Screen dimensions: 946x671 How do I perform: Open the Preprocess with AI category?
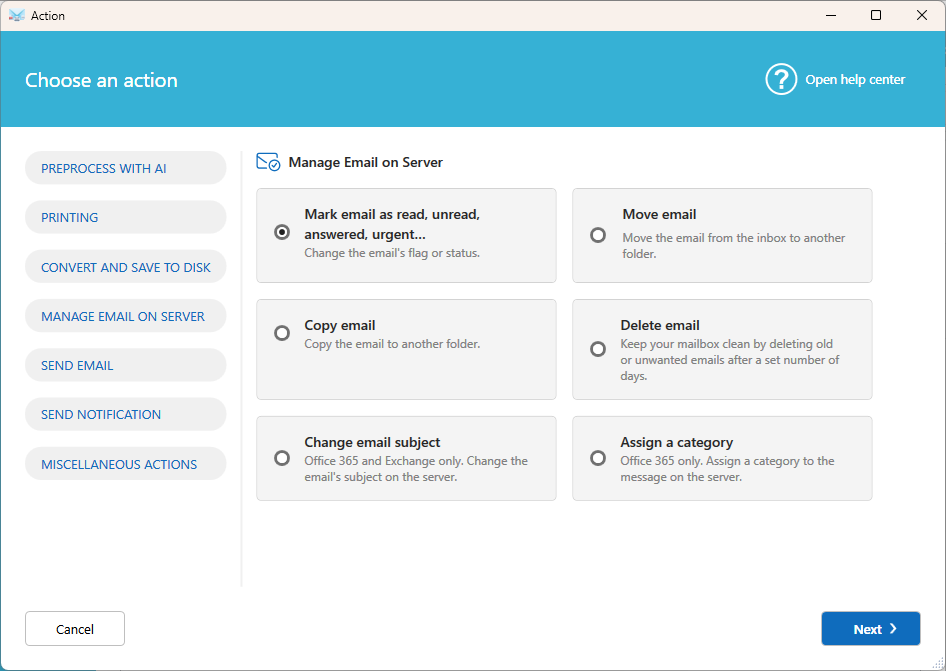click(x=125, y=168)
